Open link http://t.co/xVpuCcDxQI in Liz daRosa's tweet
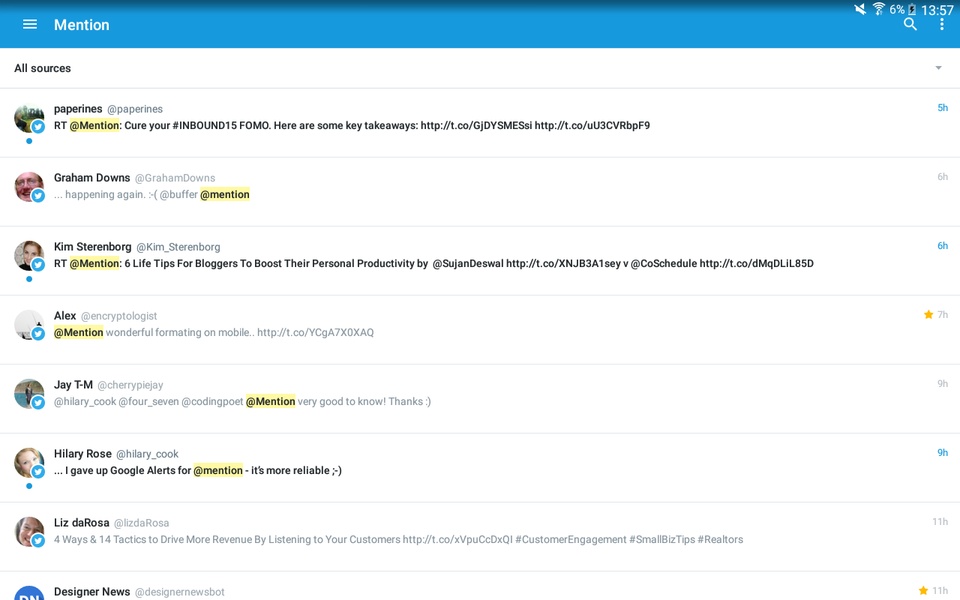 457,539
